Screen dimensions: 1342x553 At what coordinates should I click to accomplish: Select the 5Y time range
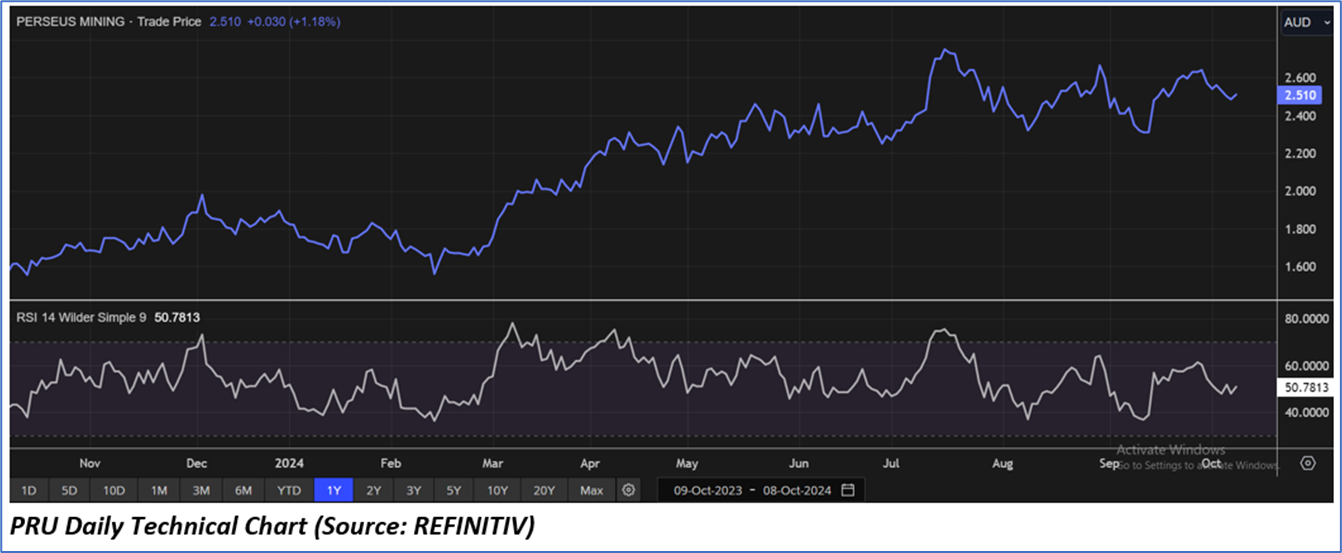pos(453,490)
